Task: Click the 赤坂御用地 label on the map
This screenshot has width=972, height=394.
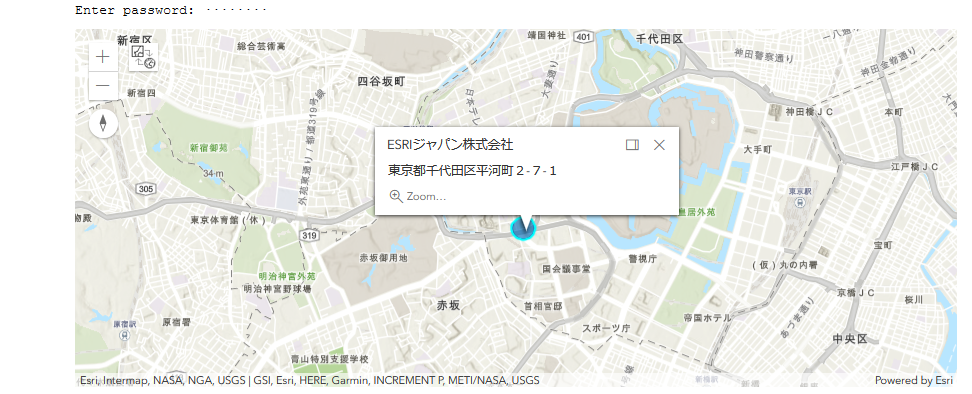Action: 384,258
